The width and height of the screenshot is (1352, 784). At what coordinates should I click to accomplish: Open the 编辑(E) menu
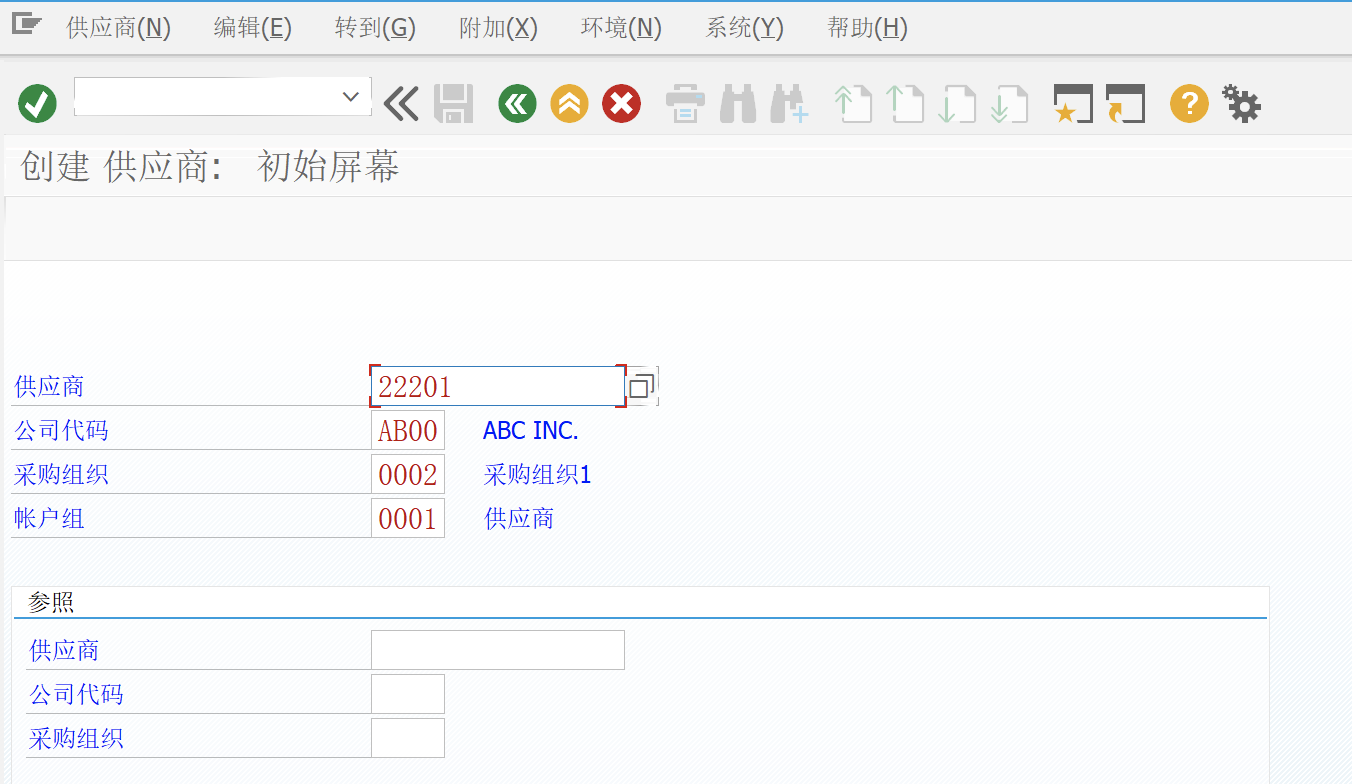[x=253, y=28]
